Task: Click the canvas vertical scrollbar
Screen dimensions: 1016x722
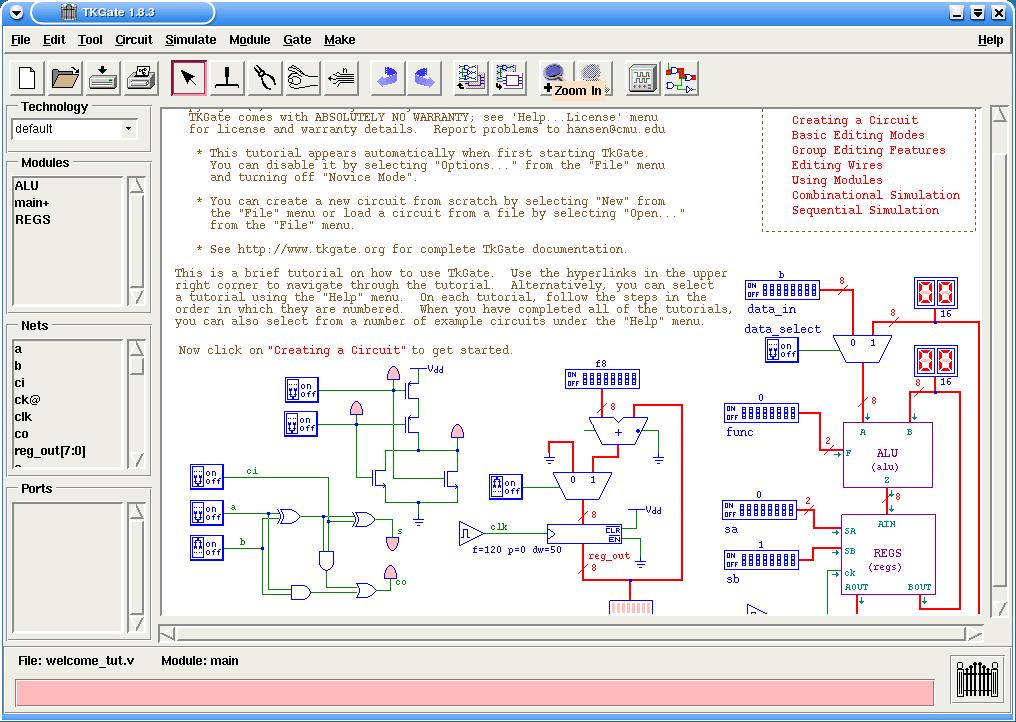Action: tap(1000, 361)
